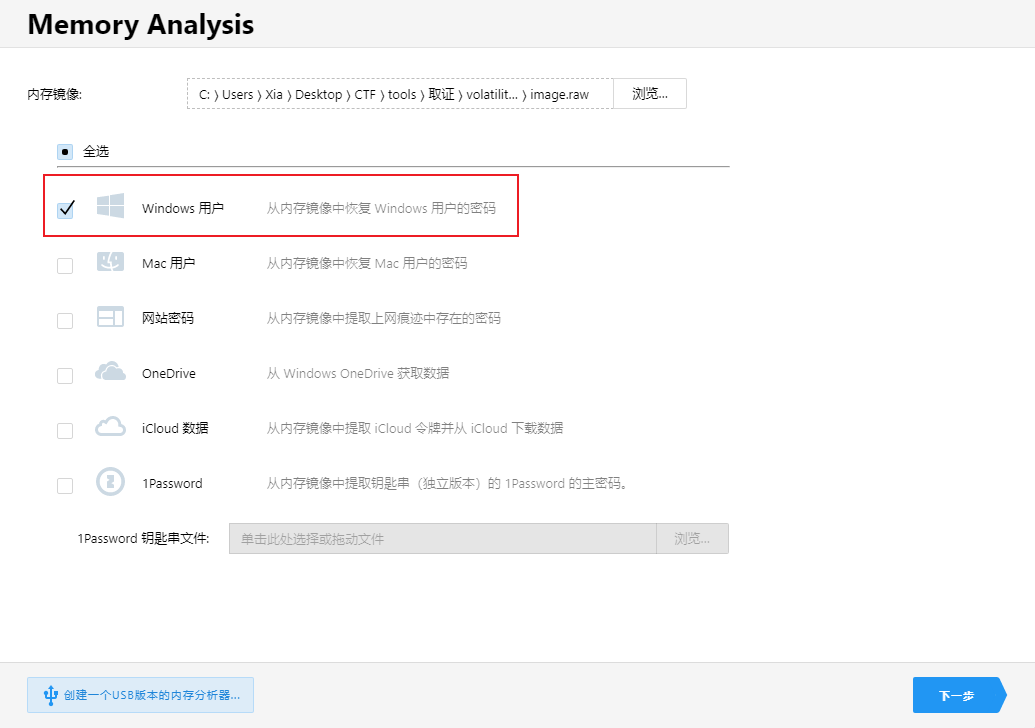Click the USB icon in bottom button
This screenshot has width=1035, height=728.
coord(49,695)
